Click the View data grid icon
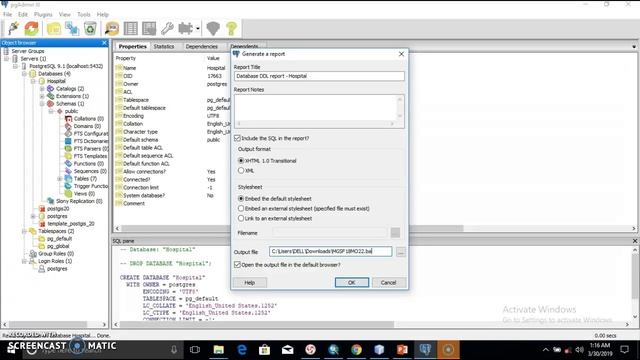 coord(131,29)
